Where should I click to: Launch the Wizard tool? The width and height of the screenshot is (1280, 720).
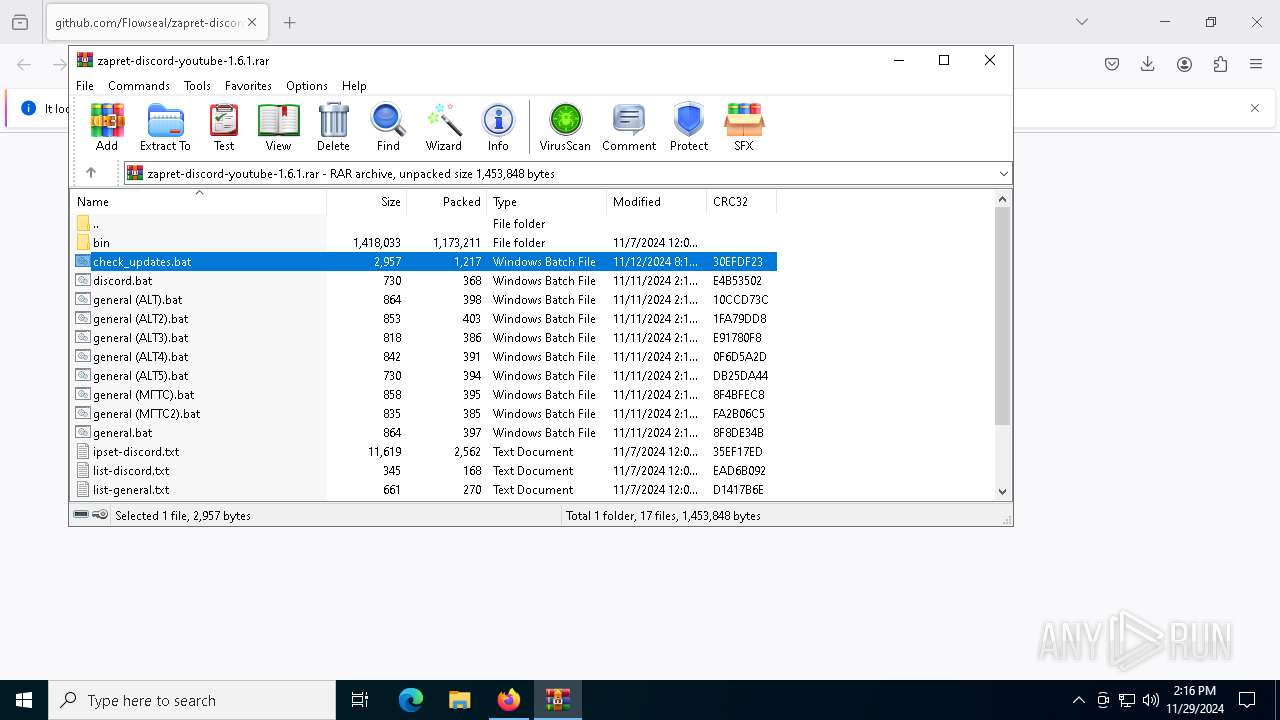[443, 126]
